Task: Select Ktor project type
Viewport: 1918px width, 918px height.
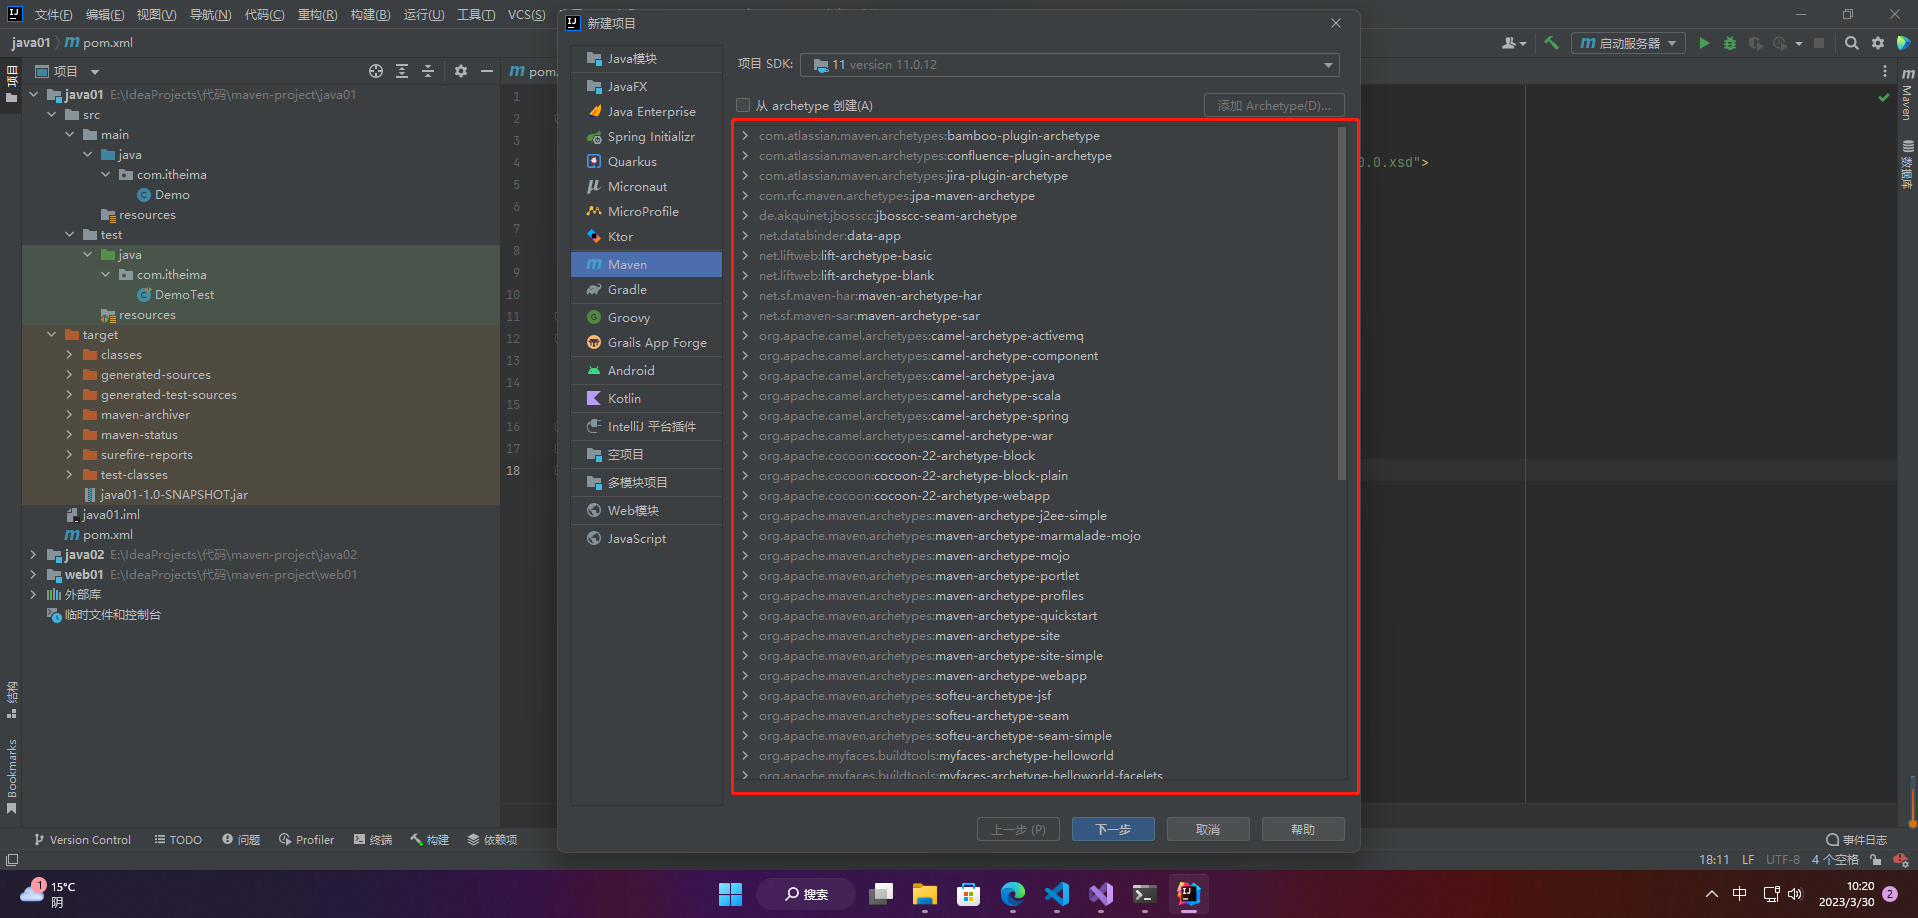Action: (646, 237)
